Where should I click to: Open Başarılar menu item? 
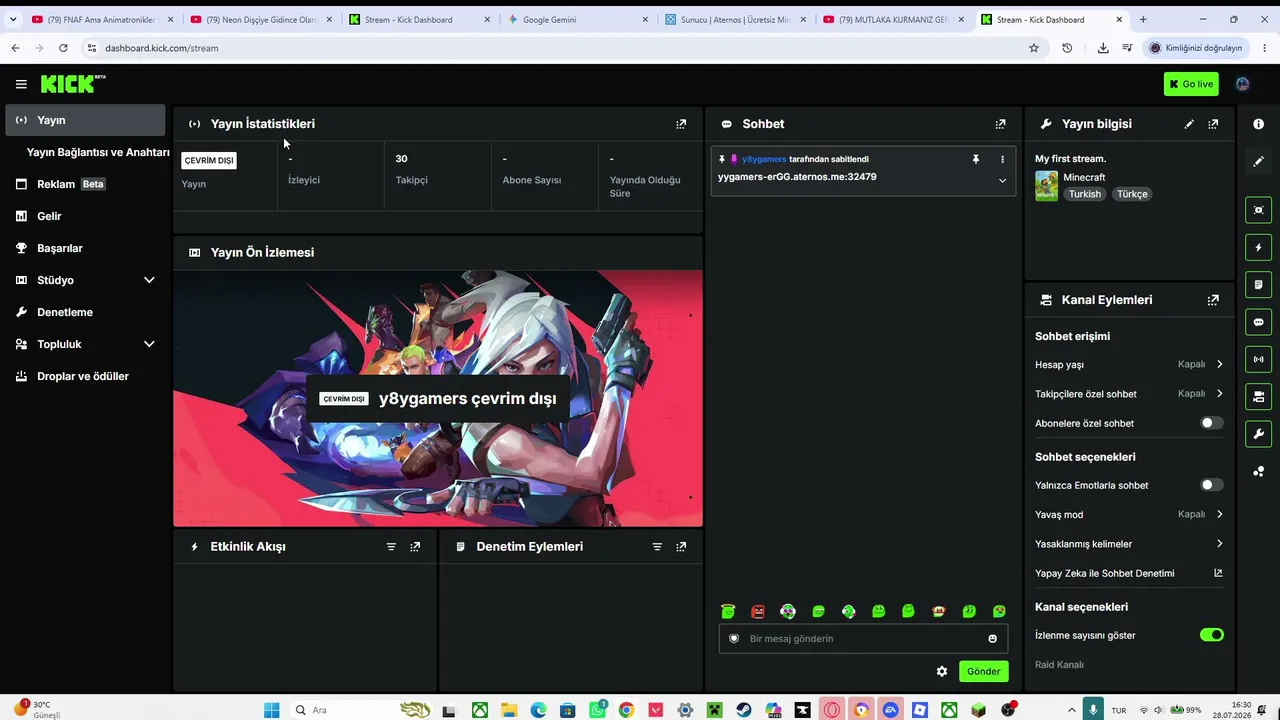point(85,248)
